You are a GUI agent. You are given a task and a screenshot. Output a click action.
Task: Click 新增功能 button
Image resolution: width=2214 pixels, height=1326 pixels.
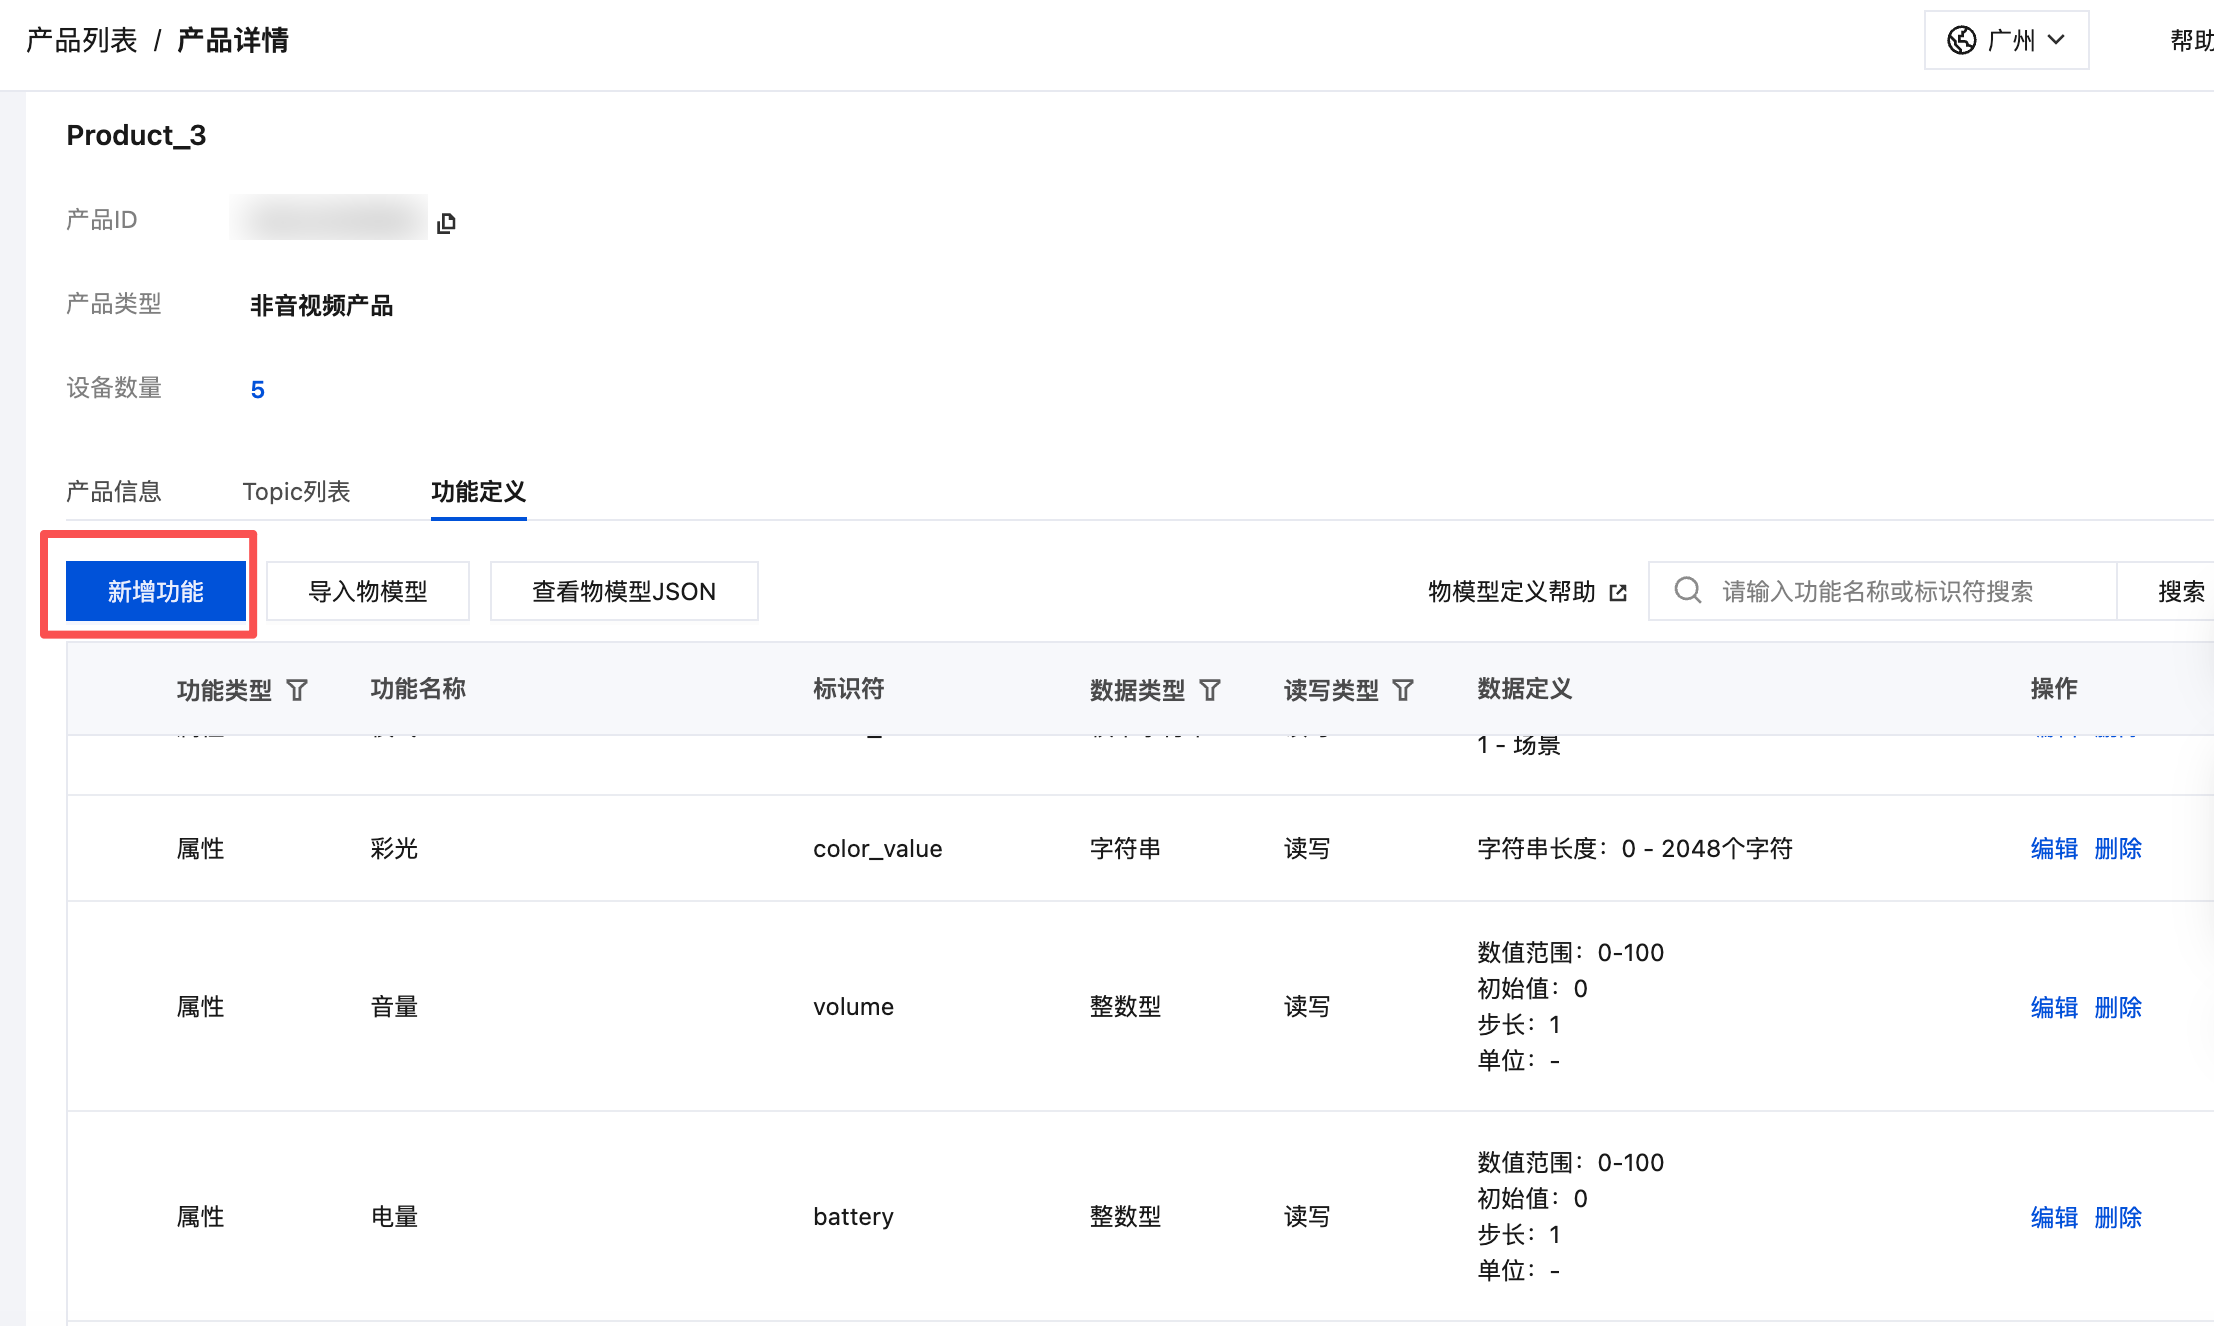tap(155, 591)
